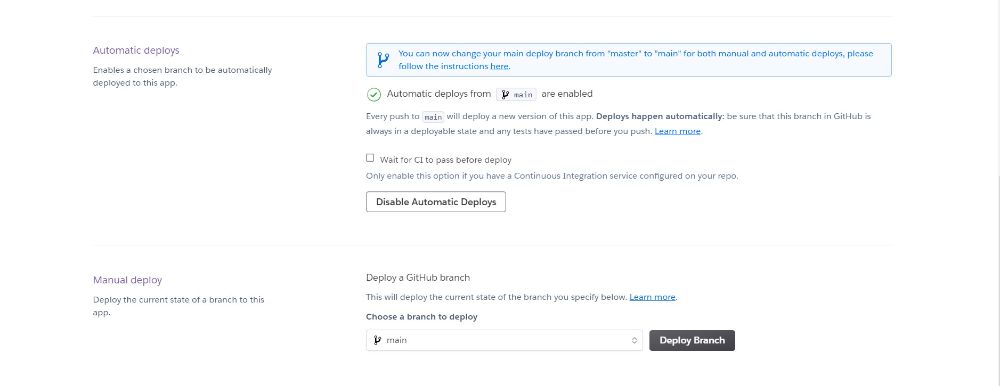Enable Wait for CI to pass checkbox
The image size is (1000, 386).
pyautogui.click(x=370, y=158)
